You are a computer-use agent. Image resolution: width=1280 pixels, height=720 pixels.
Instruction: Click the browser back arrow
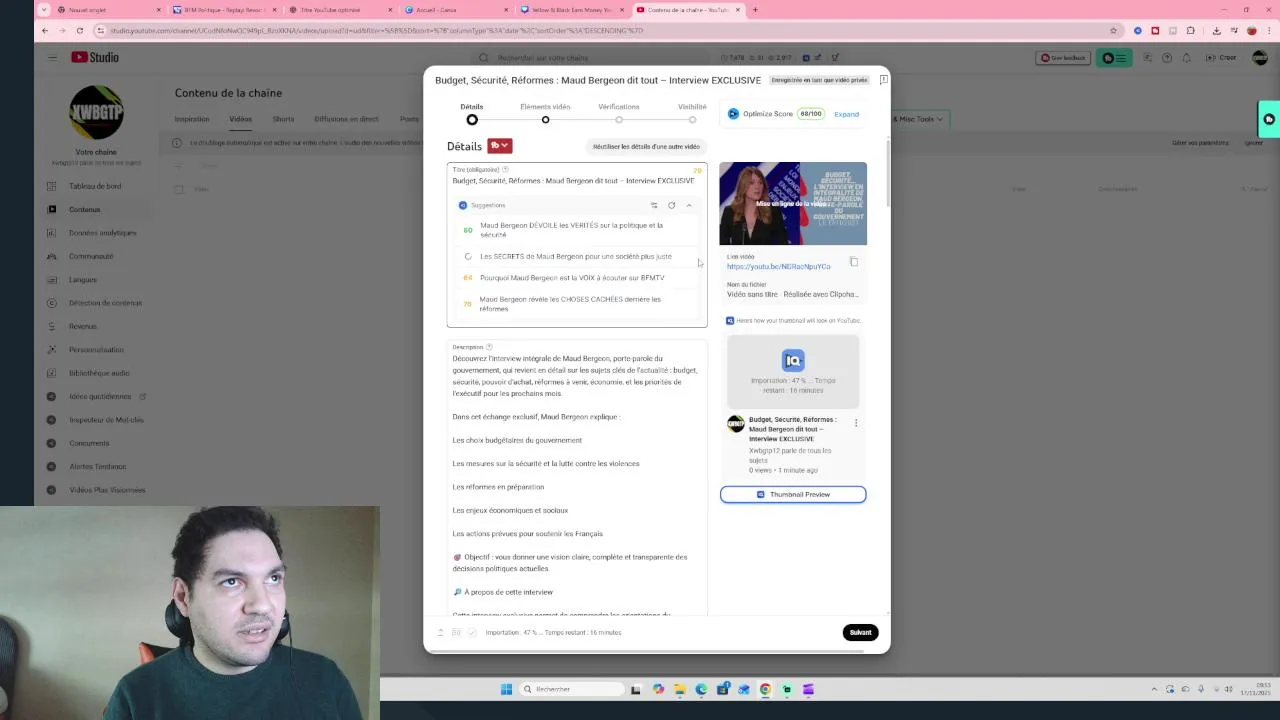click(45, 30)
